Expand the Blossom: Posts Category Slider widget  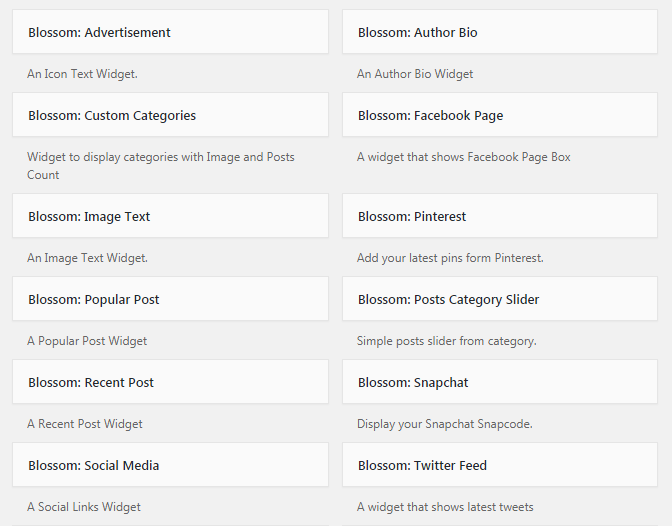[x=499, y=300]
